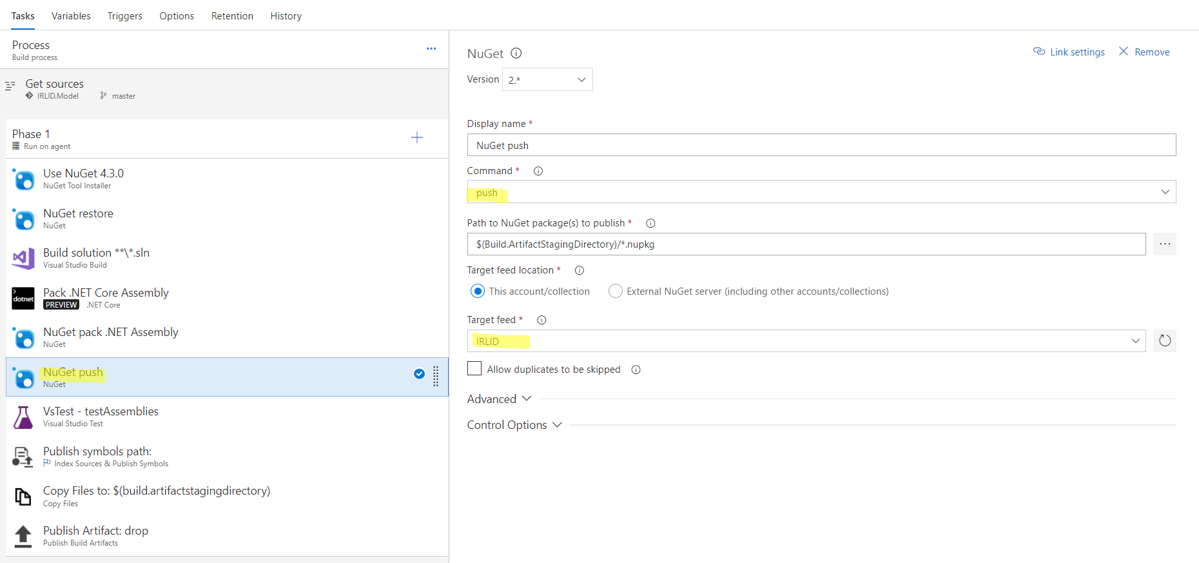Image resolution: width=1199 pixels, height=563 pixels.
Task: Refresh the Target feed list
Action: pos(1165,340)
